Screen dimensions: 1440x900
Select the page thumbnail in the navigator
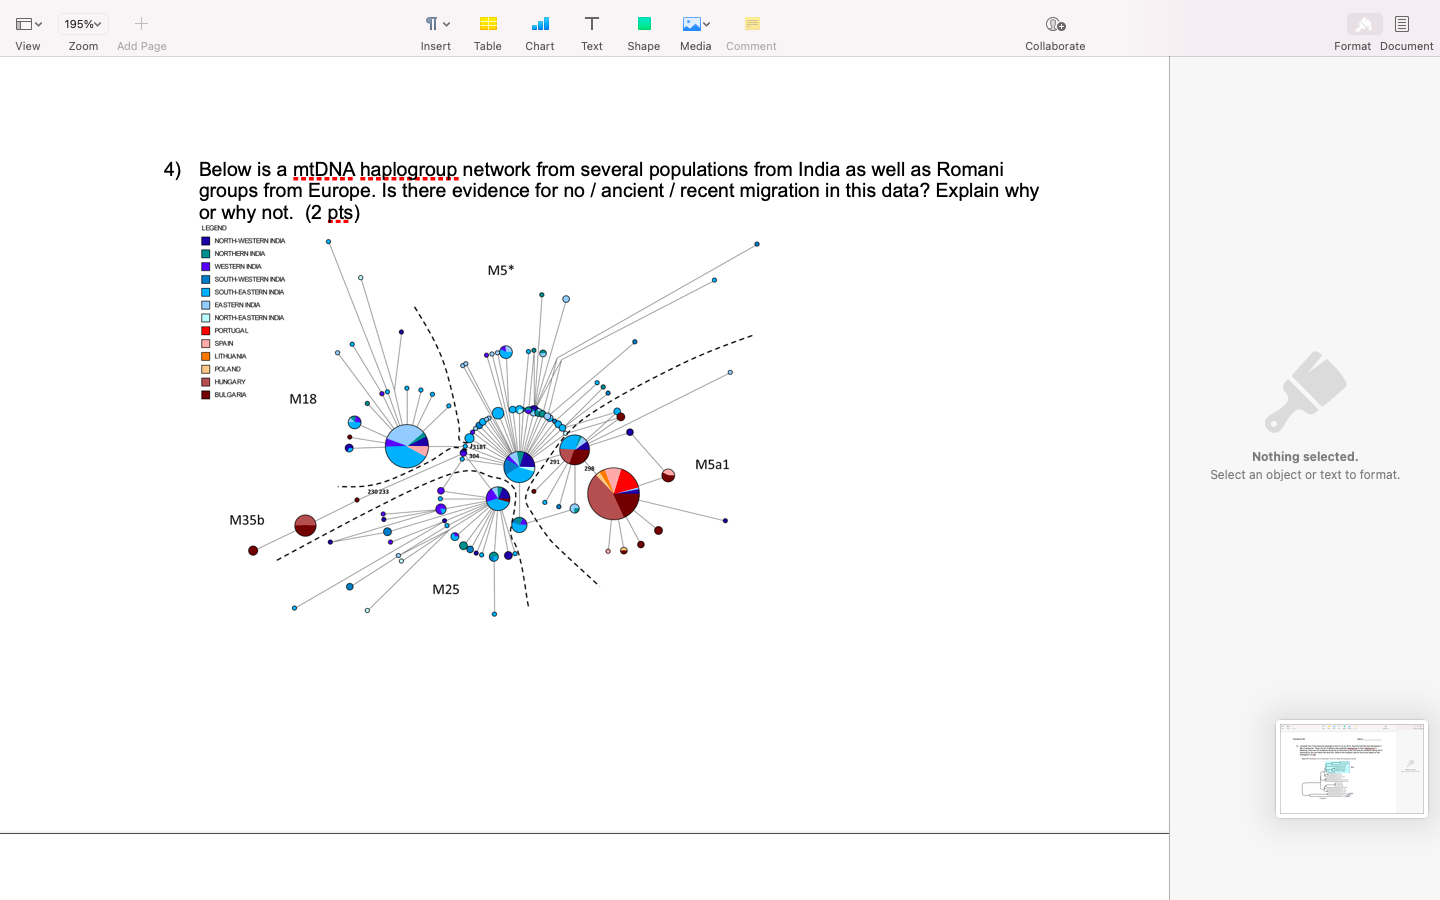[1351, 768]
